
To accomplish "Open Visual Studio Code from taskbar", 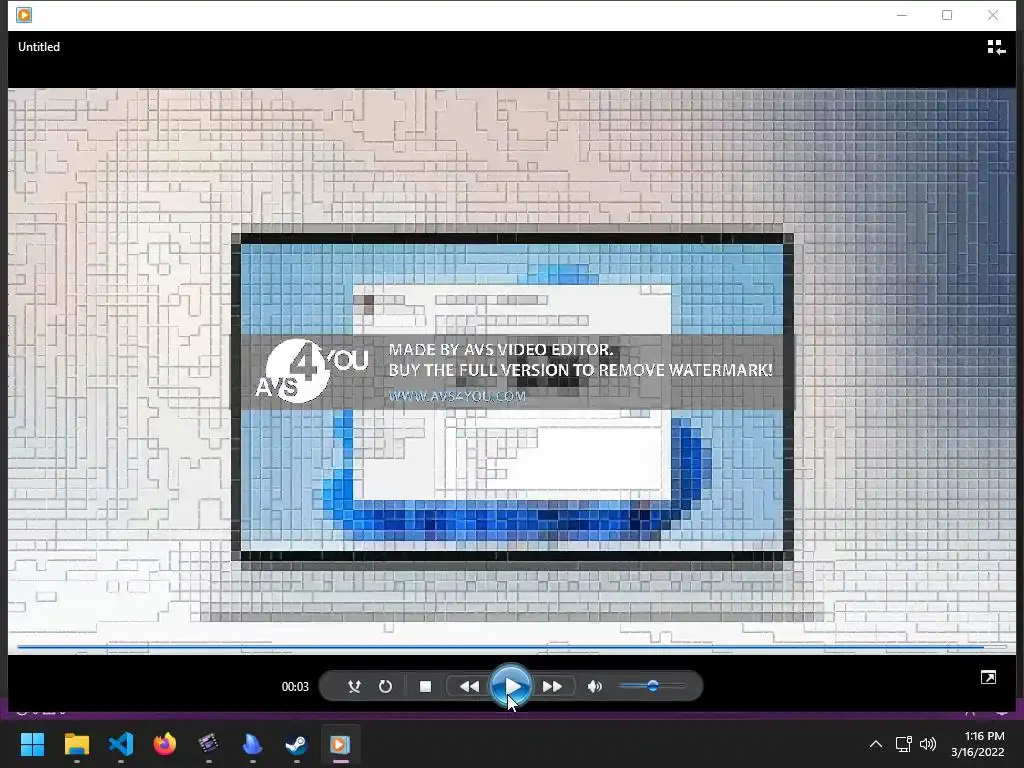I will pyautogui.click(x=121, y=744).
